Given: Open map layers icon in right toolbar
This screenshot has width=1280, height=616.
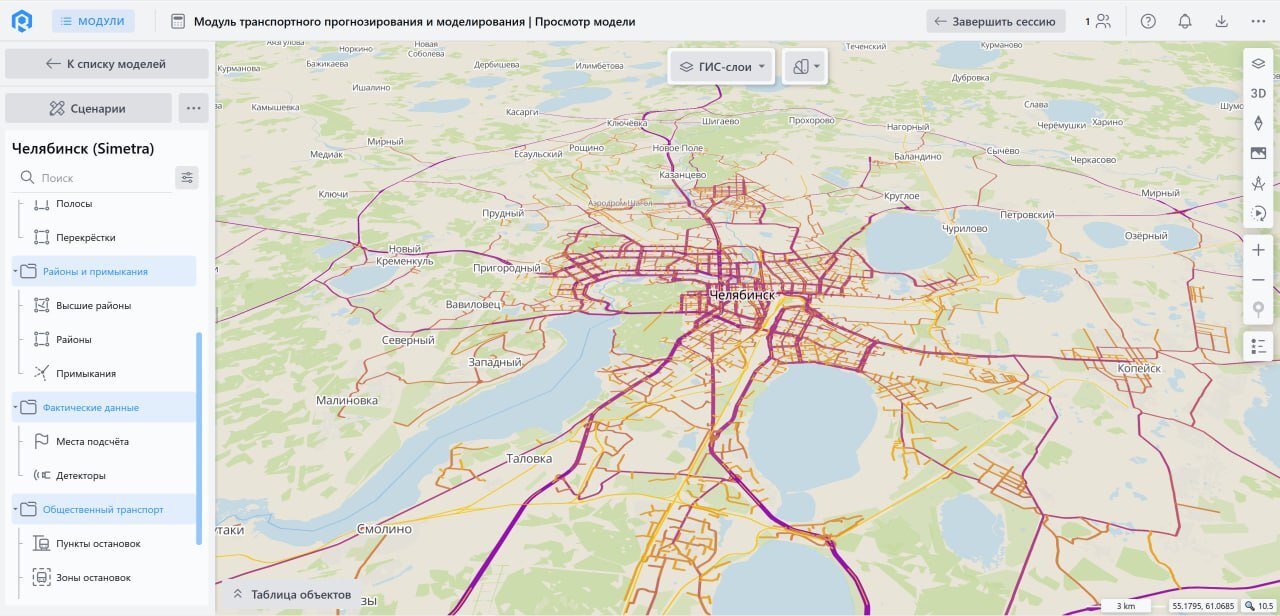Looking at the screenshot, I should [x=1258, y=63].
